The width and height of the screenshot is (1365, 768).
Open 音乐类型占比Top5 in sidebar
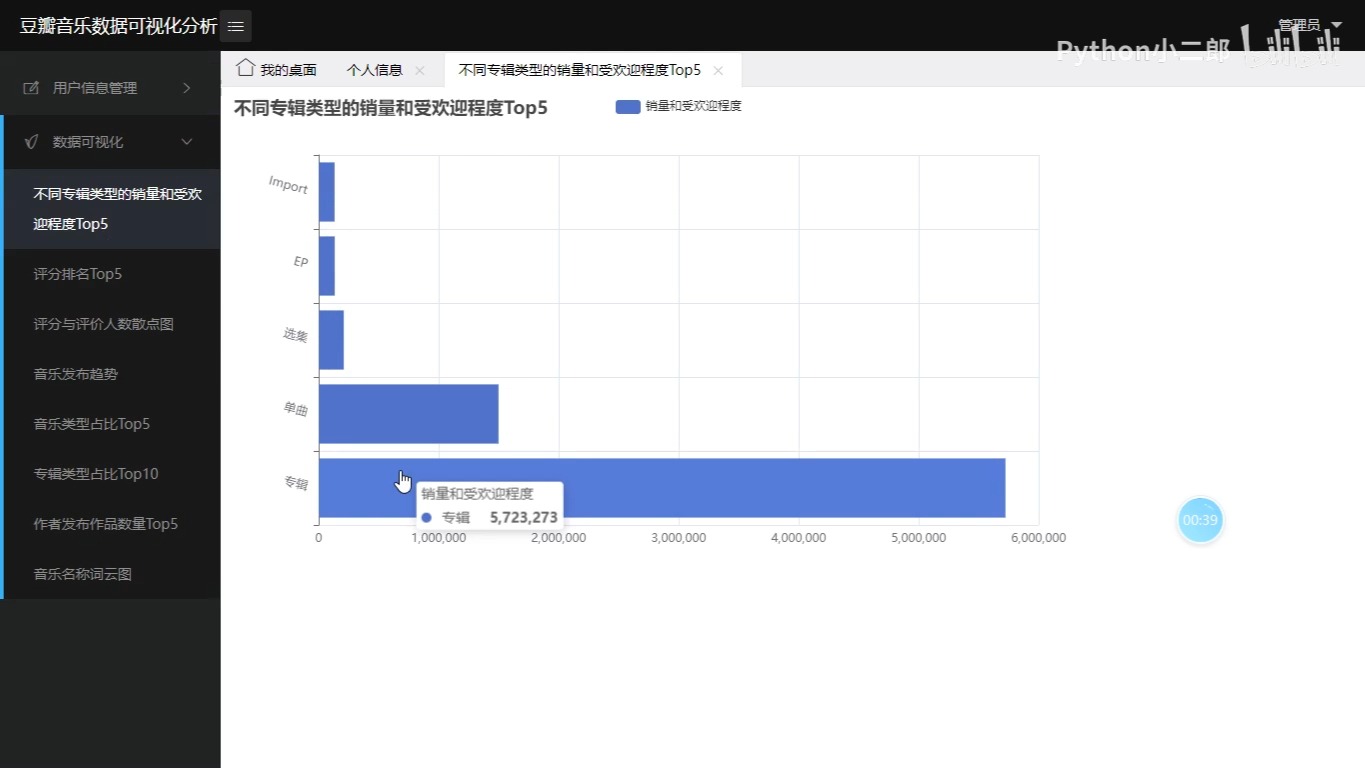pyautogui.click(x=110, y=424)
